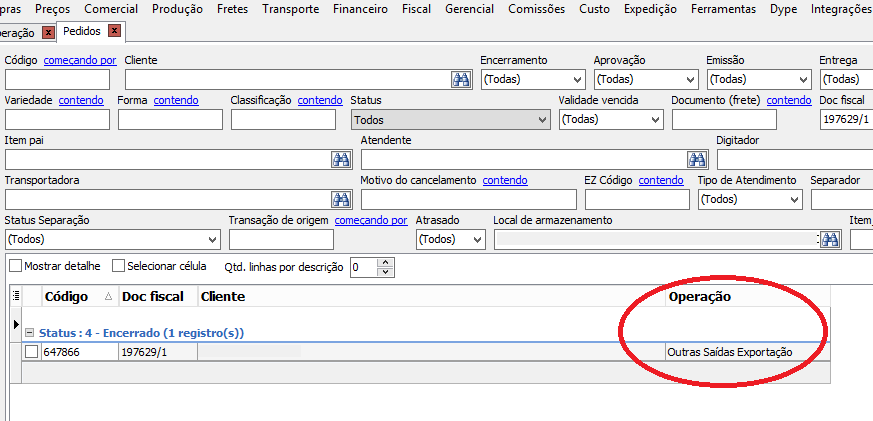Open the Tipo de Atendimento dropdown

[x=750, y=199]
